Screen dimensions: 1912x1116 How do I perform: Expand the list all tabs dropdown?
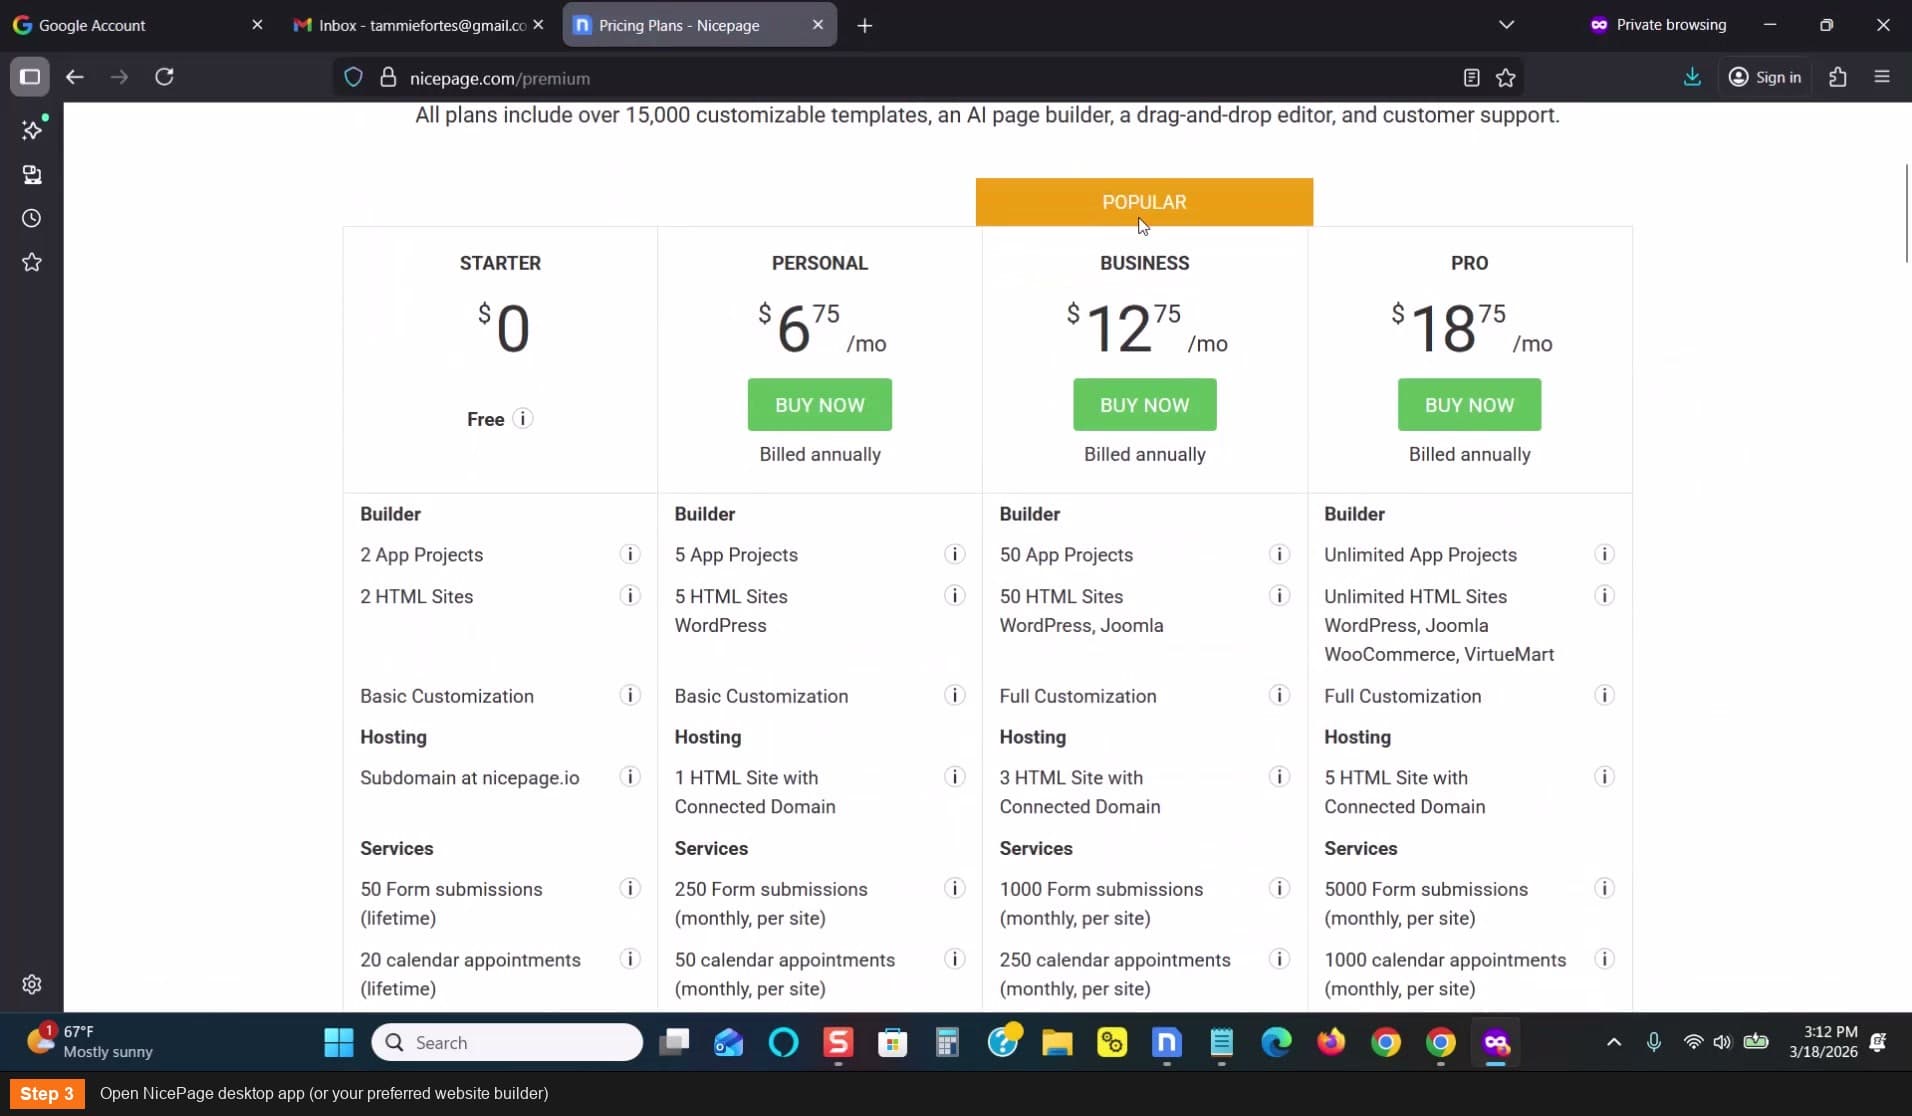(x=1506, y=25)
